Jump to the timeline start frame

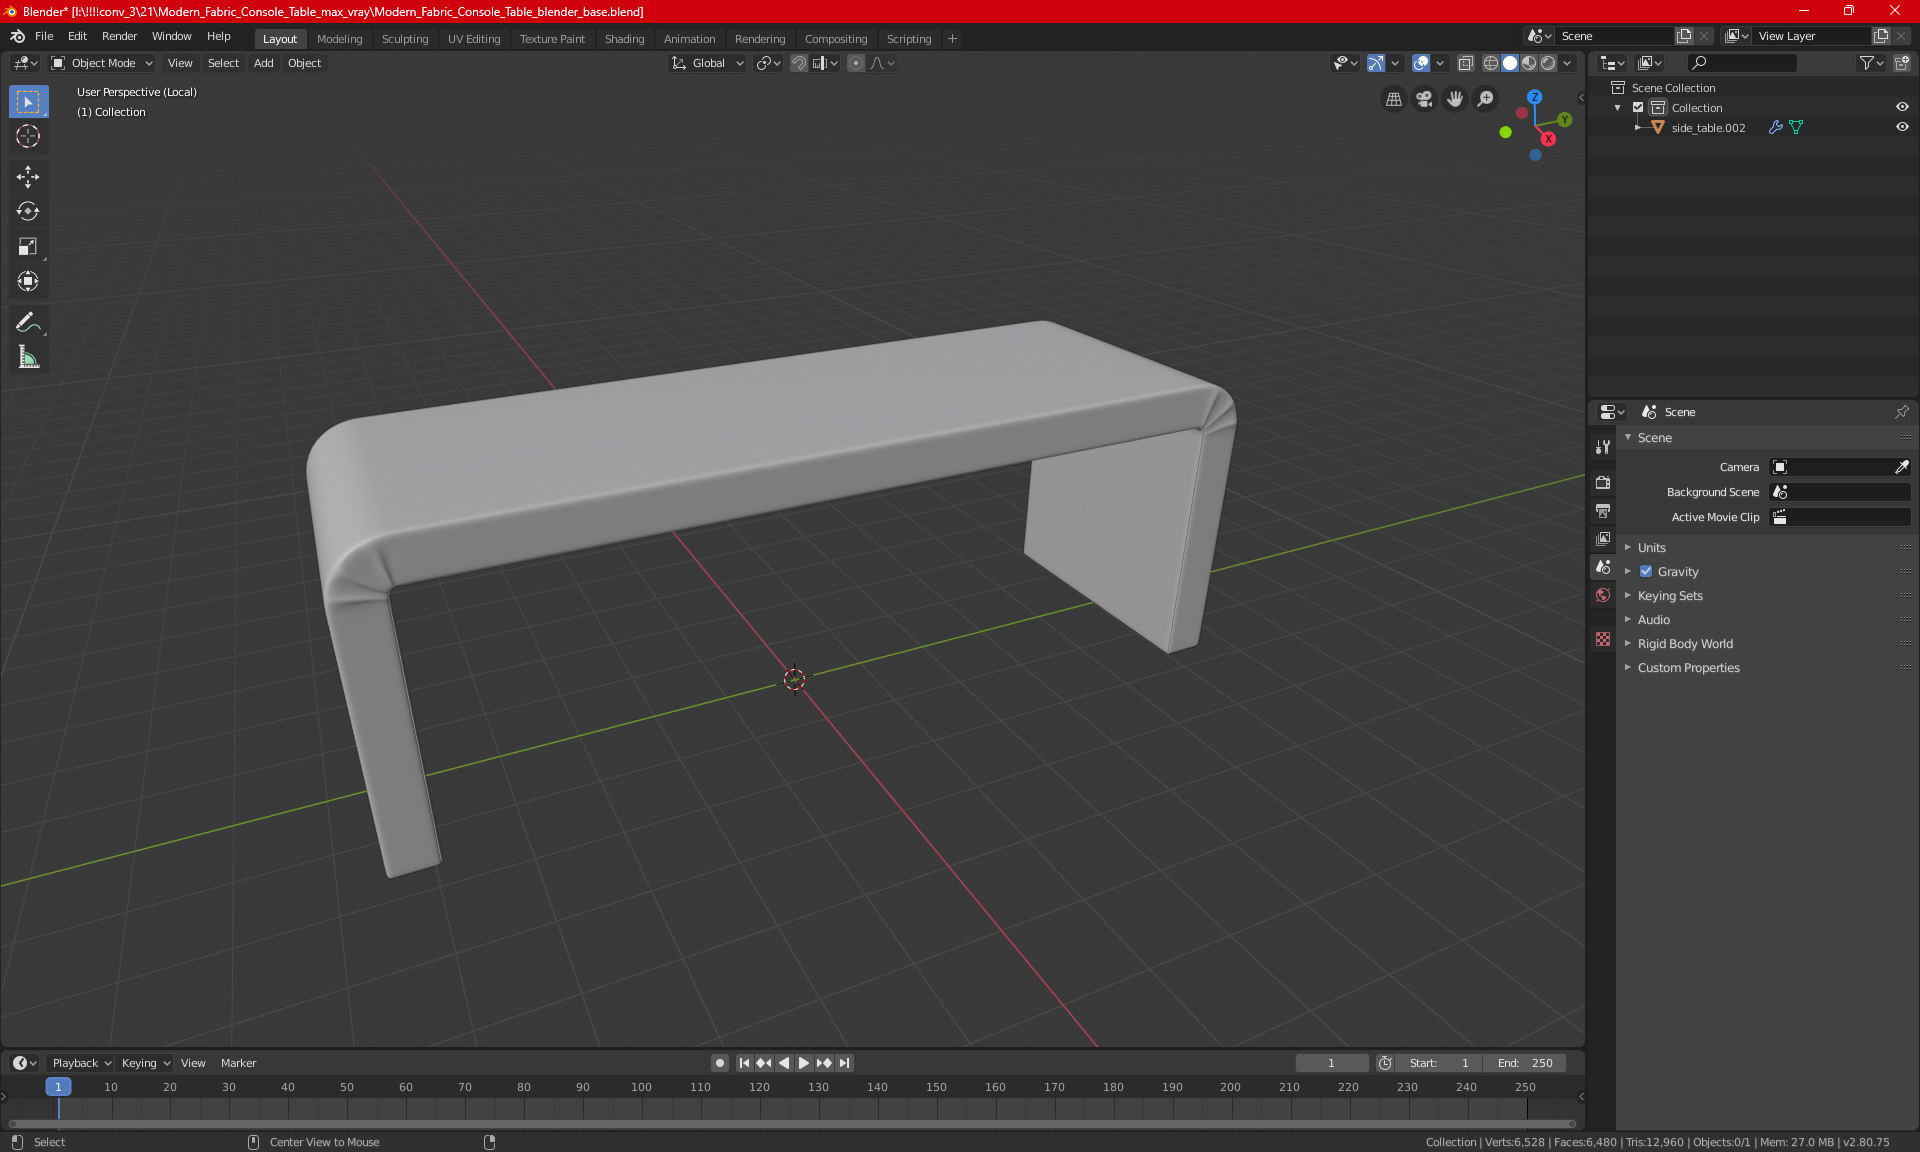pyautogui.click(x=744, y=1063)
